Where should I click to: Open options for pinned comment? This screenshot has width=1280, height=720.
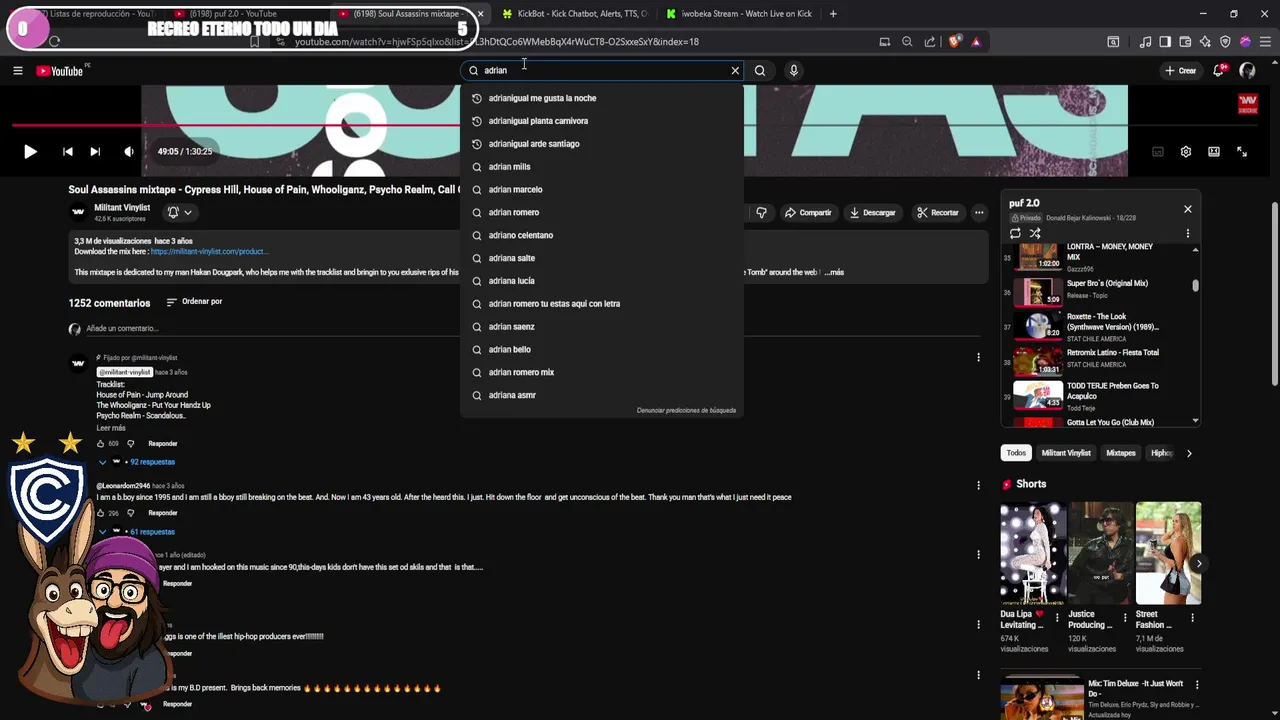[979, 357]
